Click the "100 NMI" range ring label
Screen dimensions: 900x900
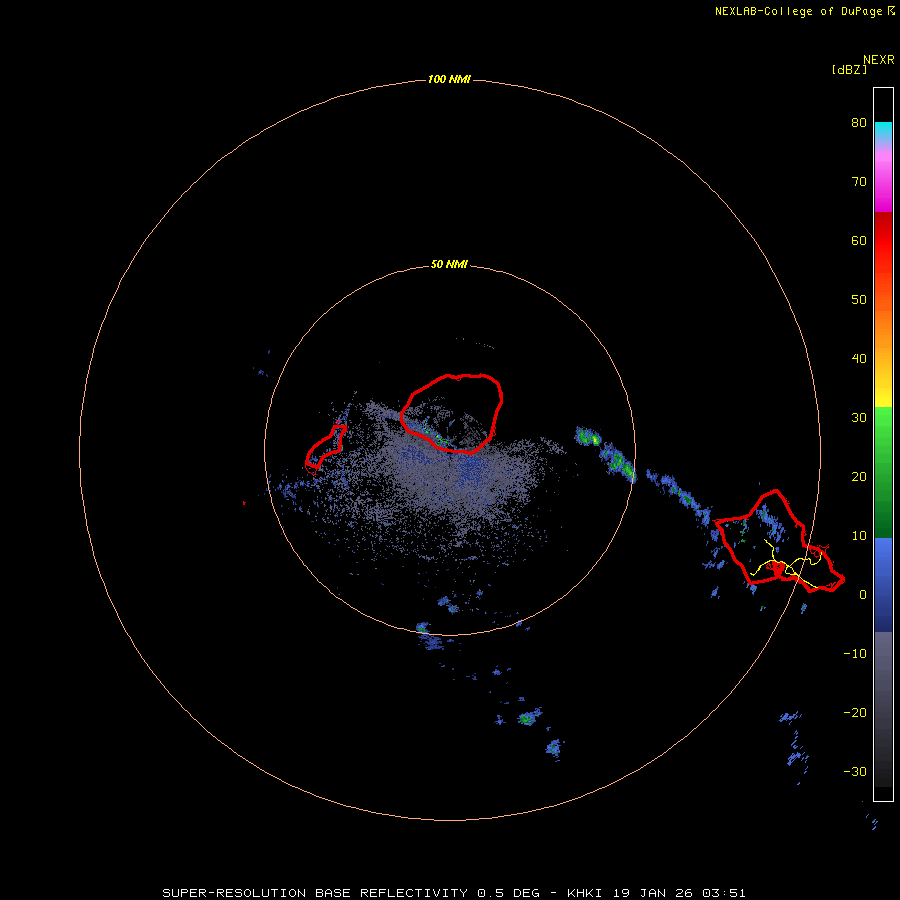pyautogui.click(x=449, y=79)
